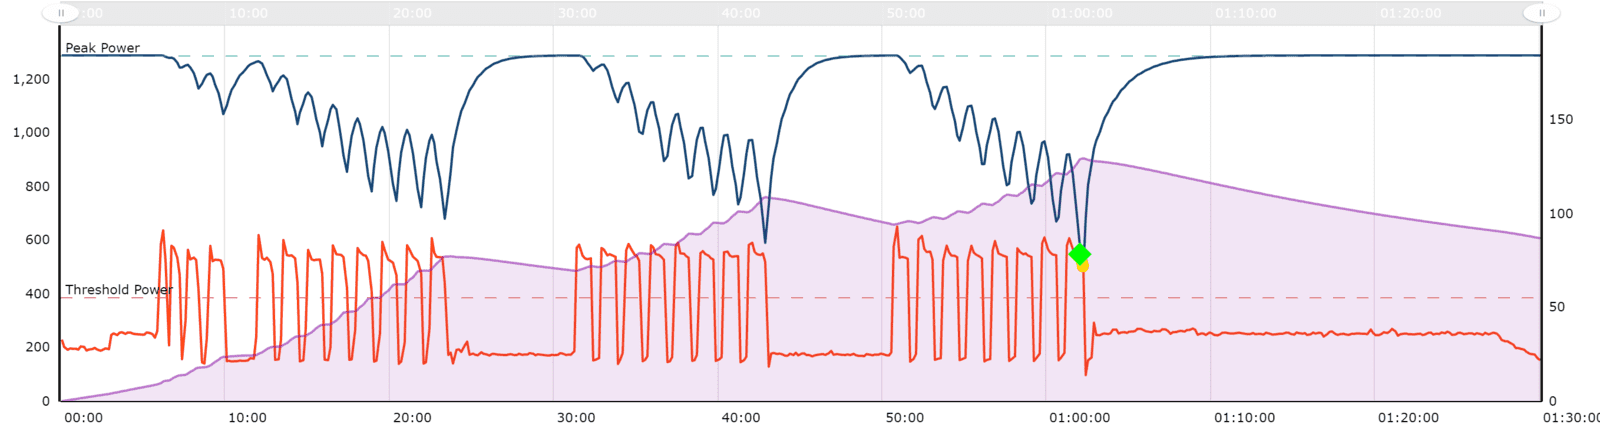The height and width of the screenshot is (434, 1600).
Task: Click the 10:00 mark on top scrubber
Action: coord(248,13)
